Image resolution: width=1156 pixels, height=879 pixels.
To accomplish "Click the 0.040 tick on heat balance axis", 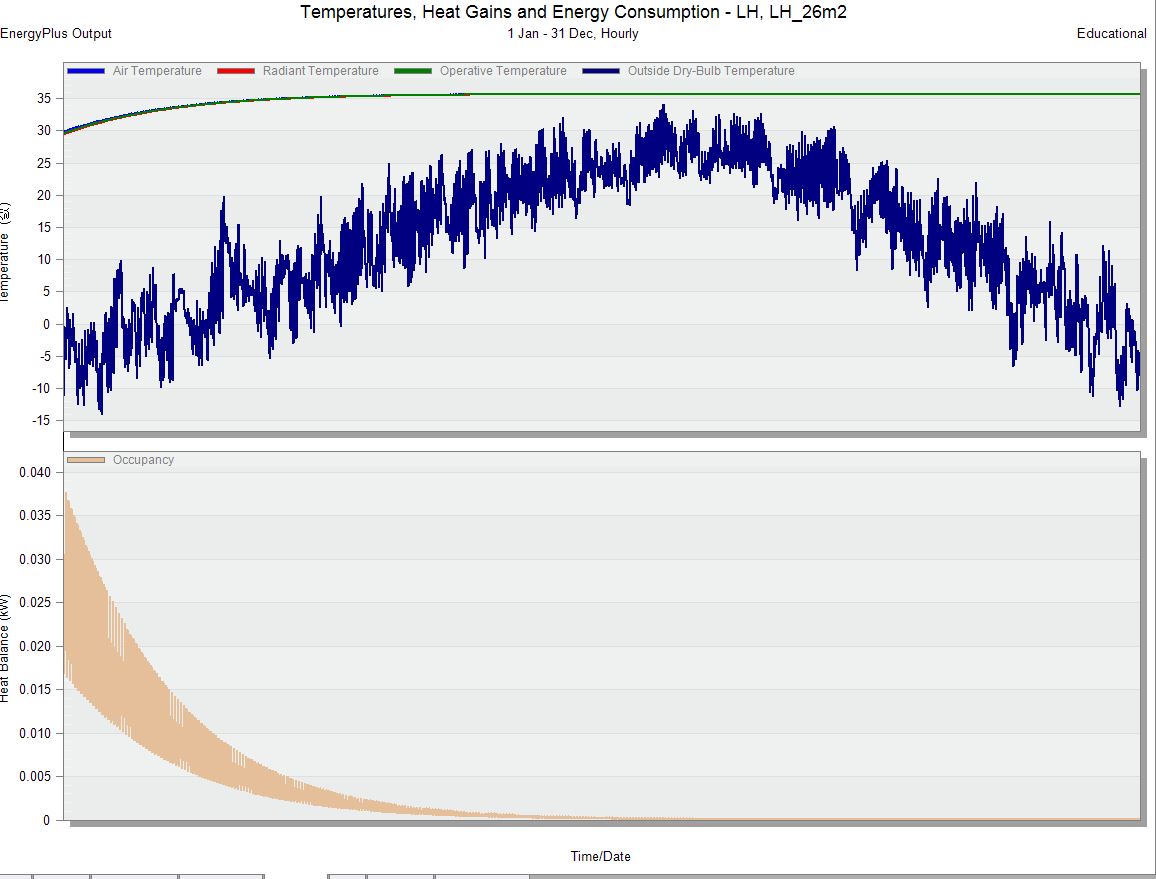I will (33, 472).
